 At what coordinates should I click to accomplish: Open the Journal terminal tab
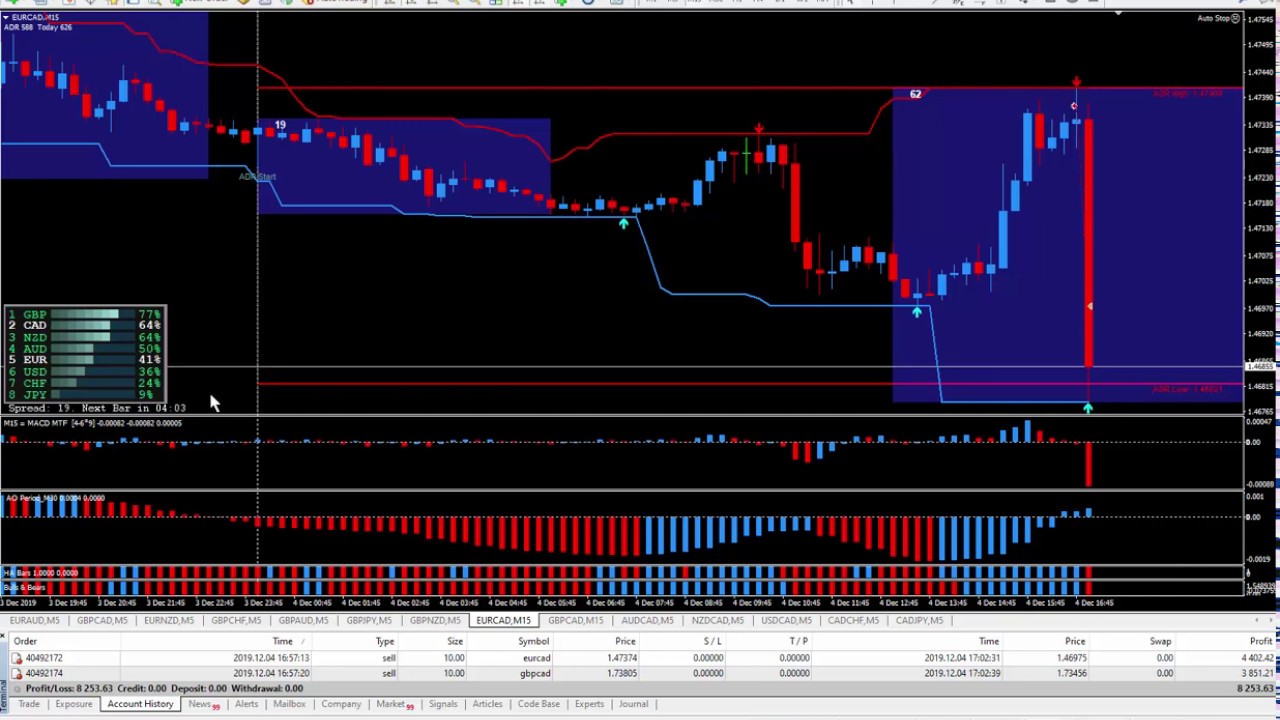pos(633,704)
